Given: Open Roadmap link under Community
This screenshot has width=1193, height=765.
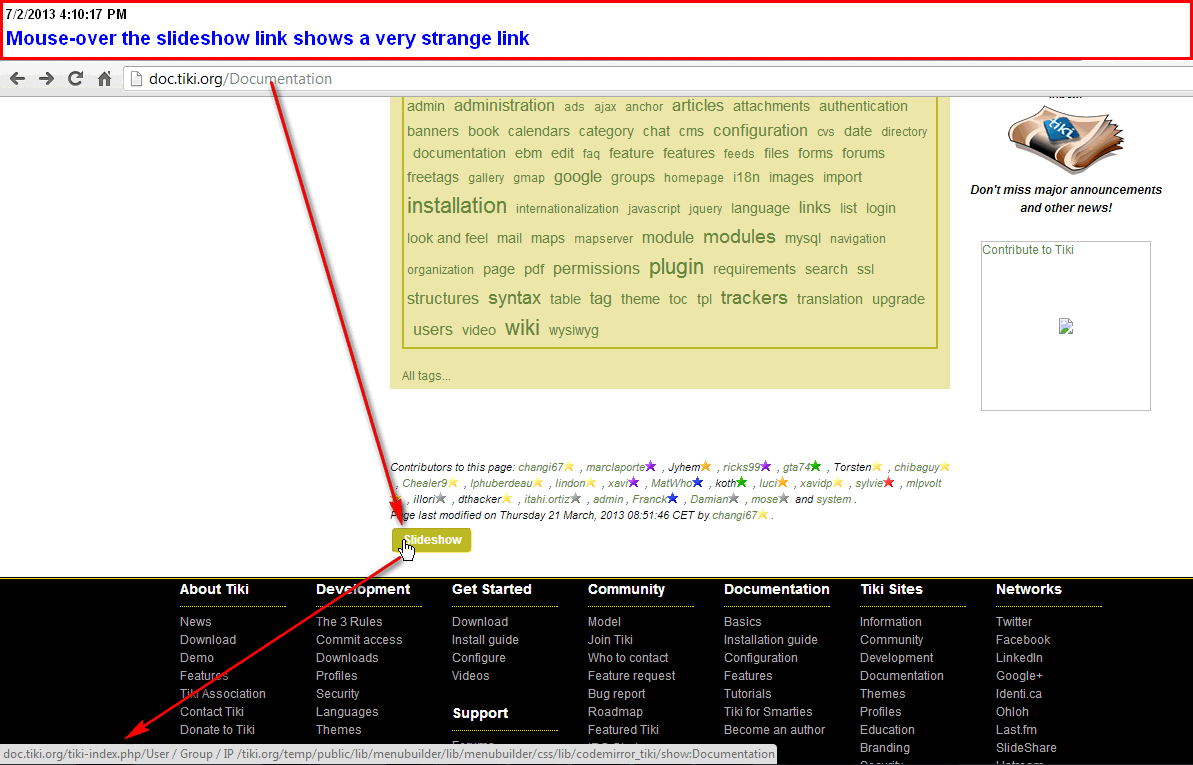Looking at the screenshot, I should pos(615,712).
